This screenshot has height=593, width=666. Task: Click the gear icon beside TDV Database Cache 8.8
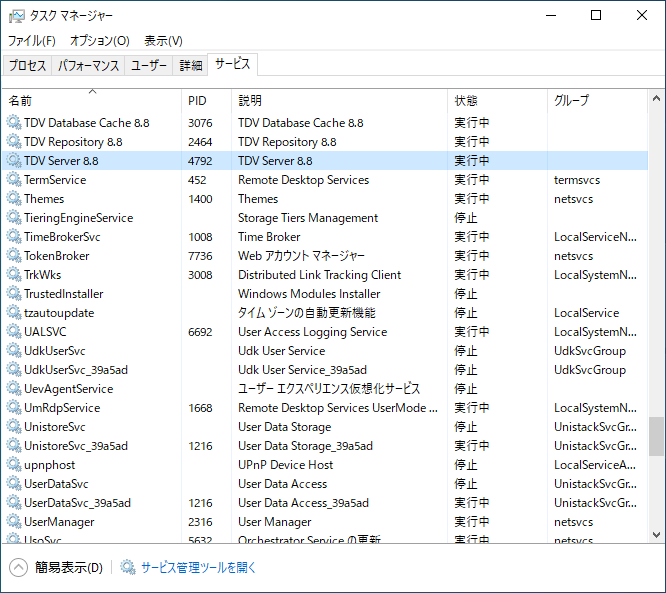click(x=14, y=123)
